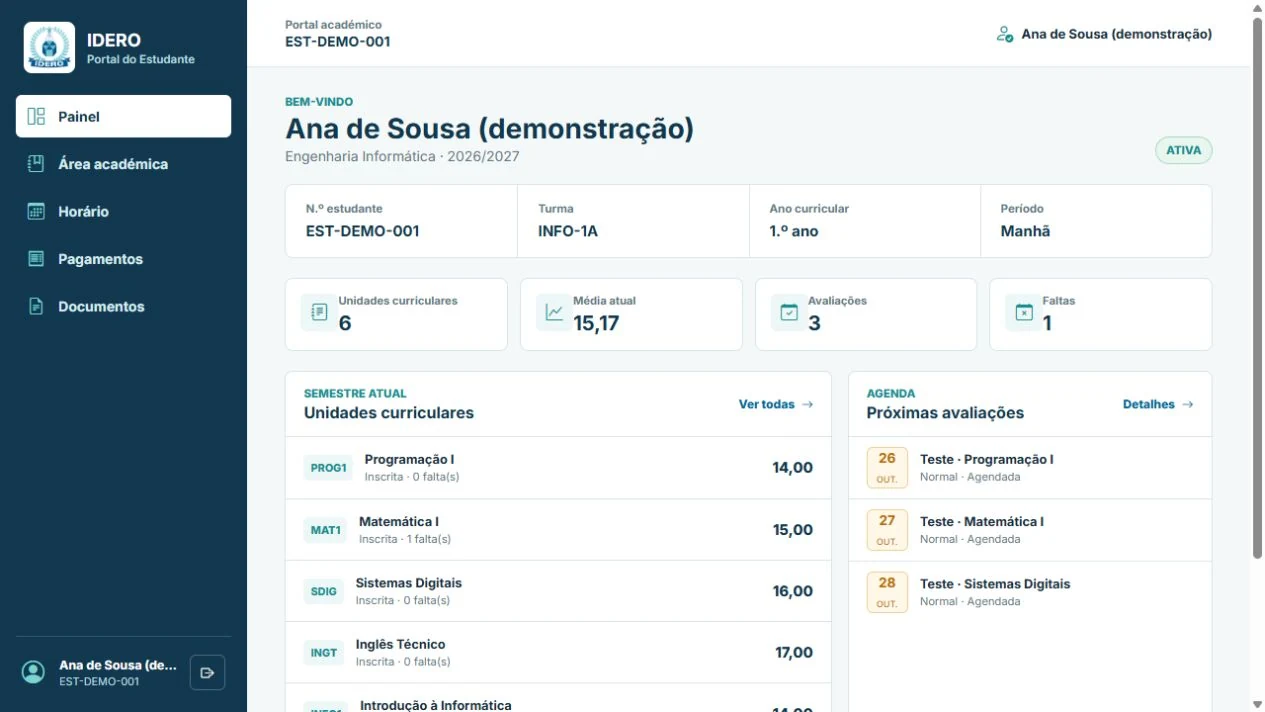Open the Documentos menu item

[x=123, y=306]
